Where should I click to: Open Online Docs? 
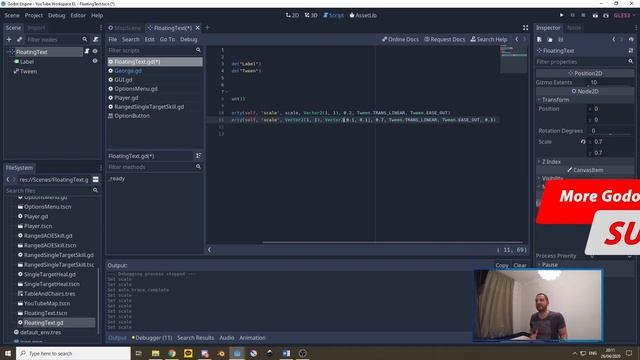(400, 39)
